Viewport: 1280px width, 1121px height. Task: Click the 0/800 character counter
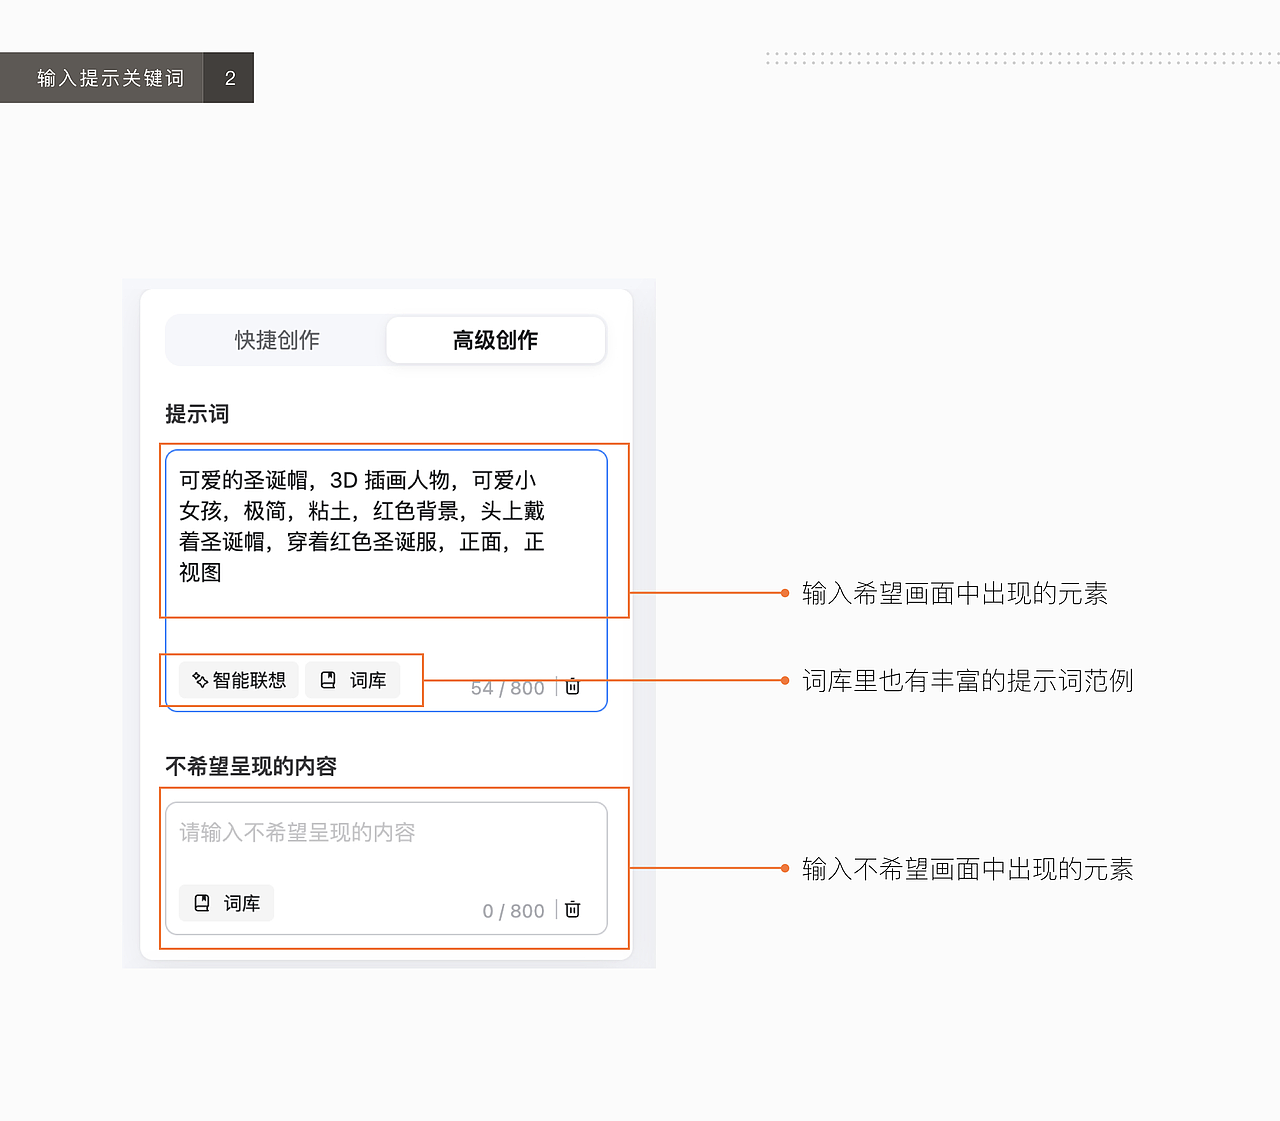(x=513, y=910)
